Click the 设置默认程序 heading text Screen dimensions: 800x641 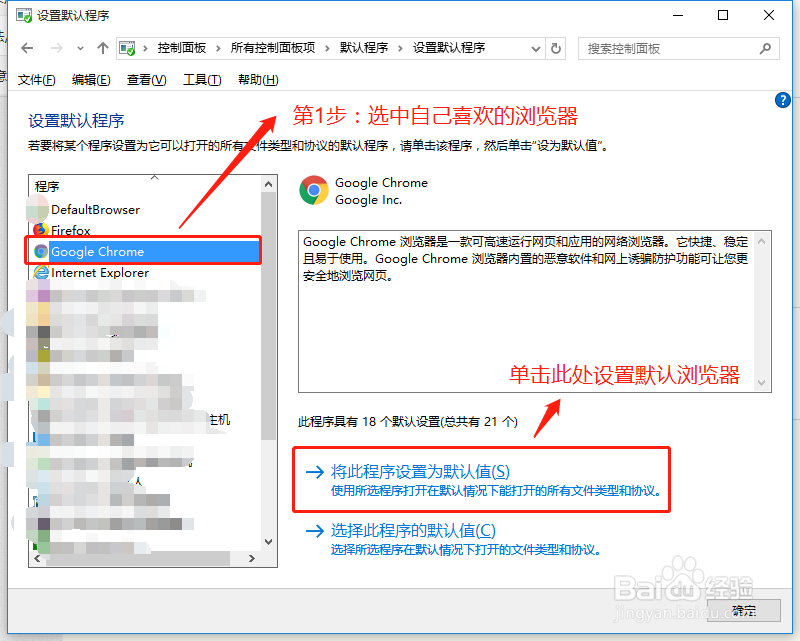click(x=76, y=121)
